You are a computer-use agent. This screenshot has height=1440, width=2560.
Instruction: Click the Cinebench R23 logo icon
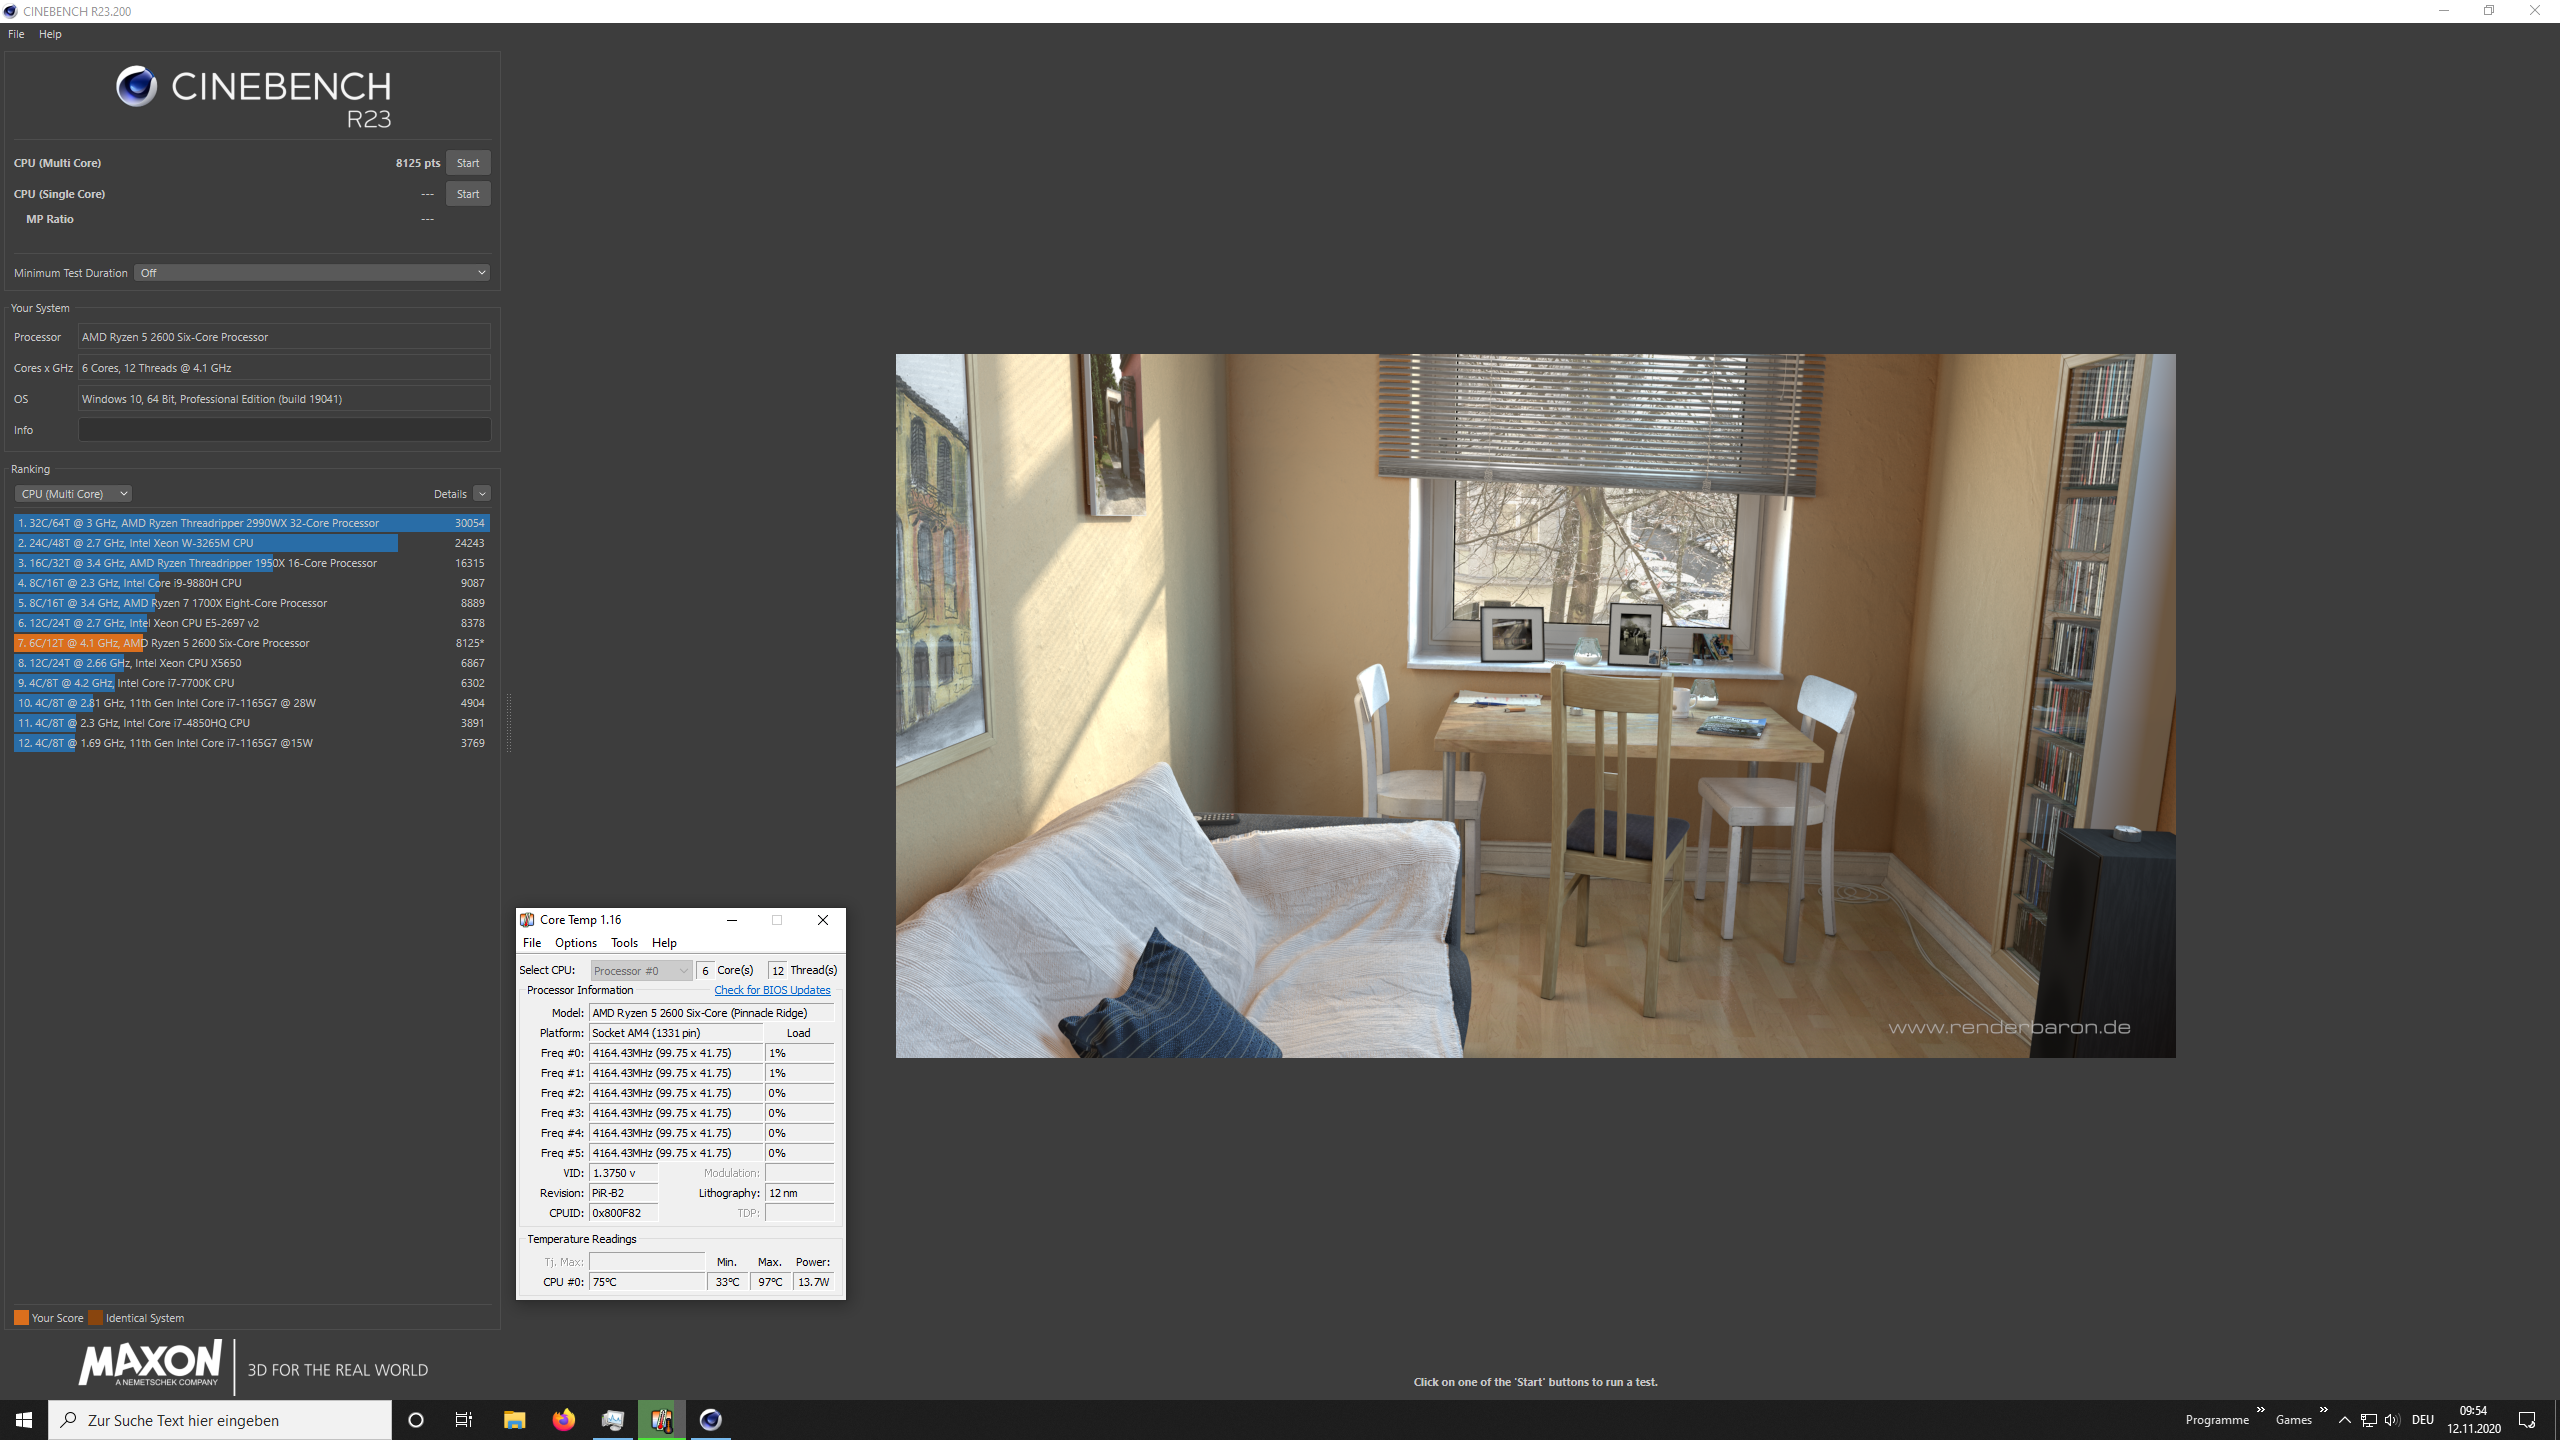pos(136,86)
